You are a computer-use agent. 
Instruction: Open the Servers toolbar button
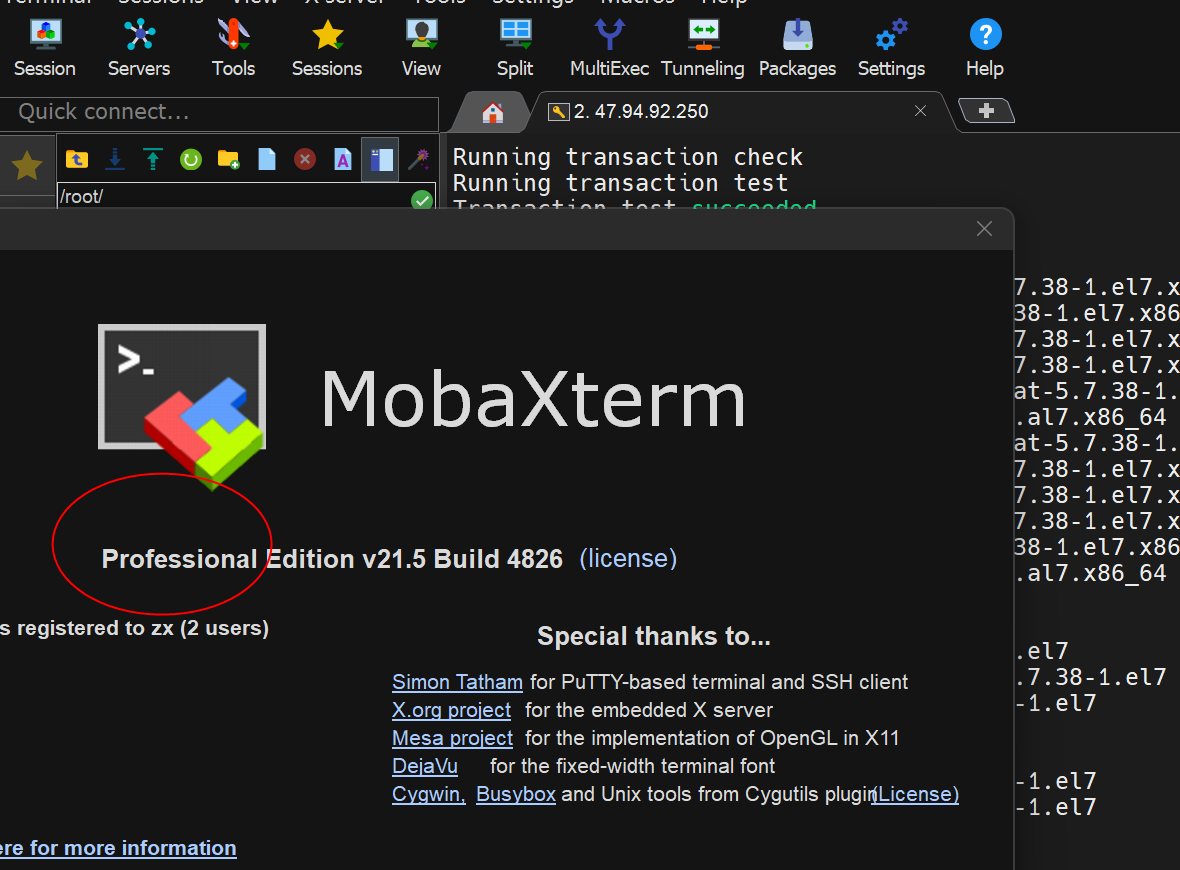(x=139, y=48)
